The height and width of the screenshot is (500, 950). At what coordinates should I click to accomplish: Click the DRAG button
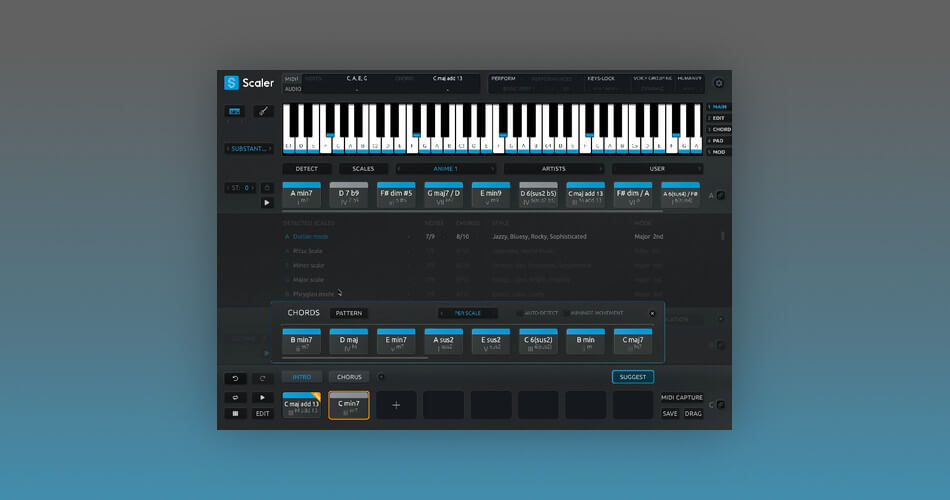(x=693, y=413)
